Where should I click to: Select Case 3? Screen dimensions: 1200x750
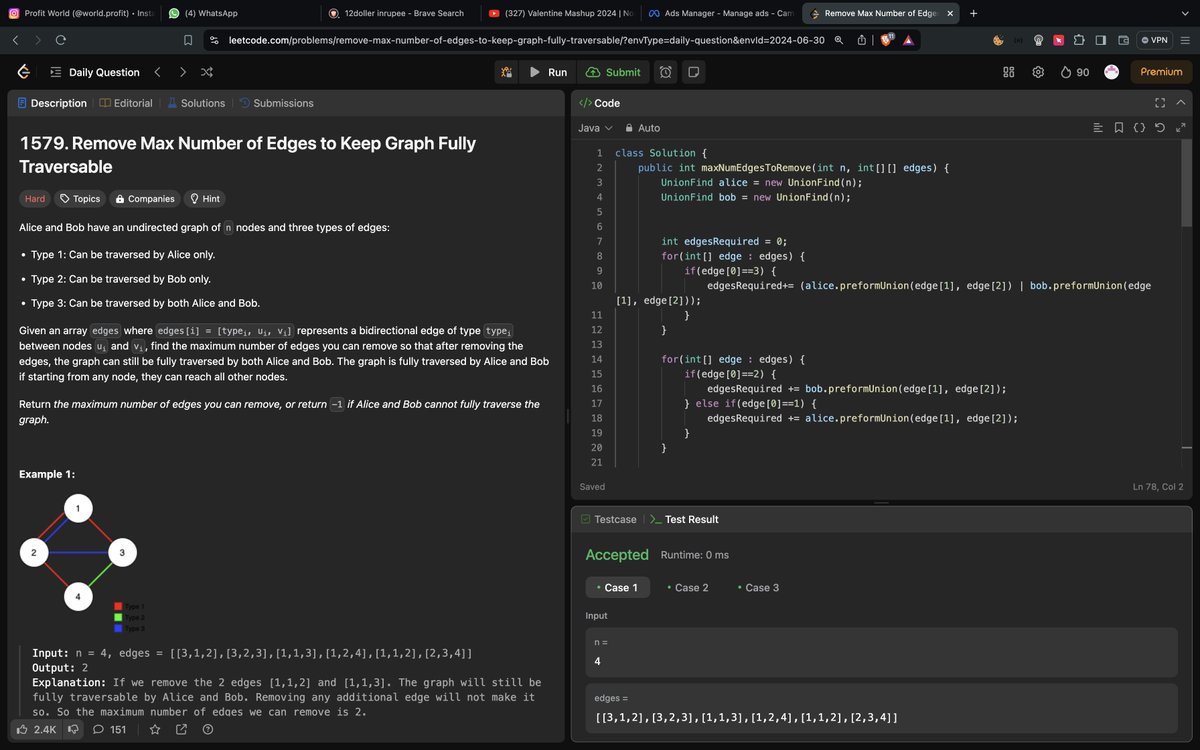click(758, 588)
